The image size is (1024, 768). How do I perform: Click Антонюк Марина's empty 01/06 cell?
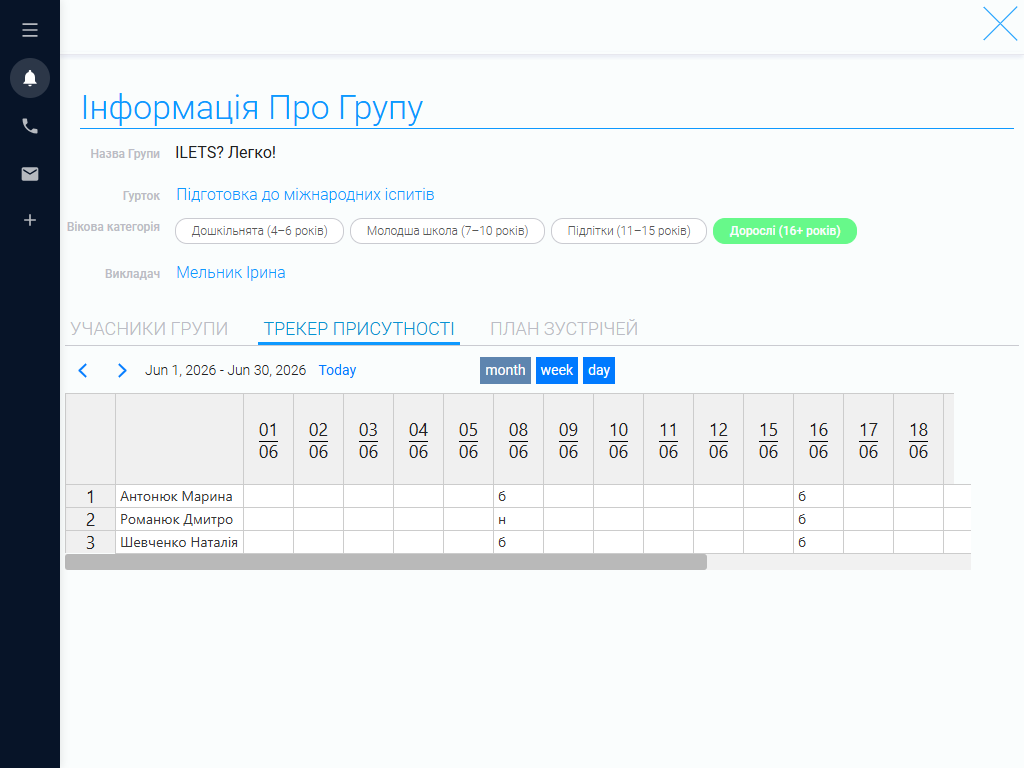click(268, 496)
